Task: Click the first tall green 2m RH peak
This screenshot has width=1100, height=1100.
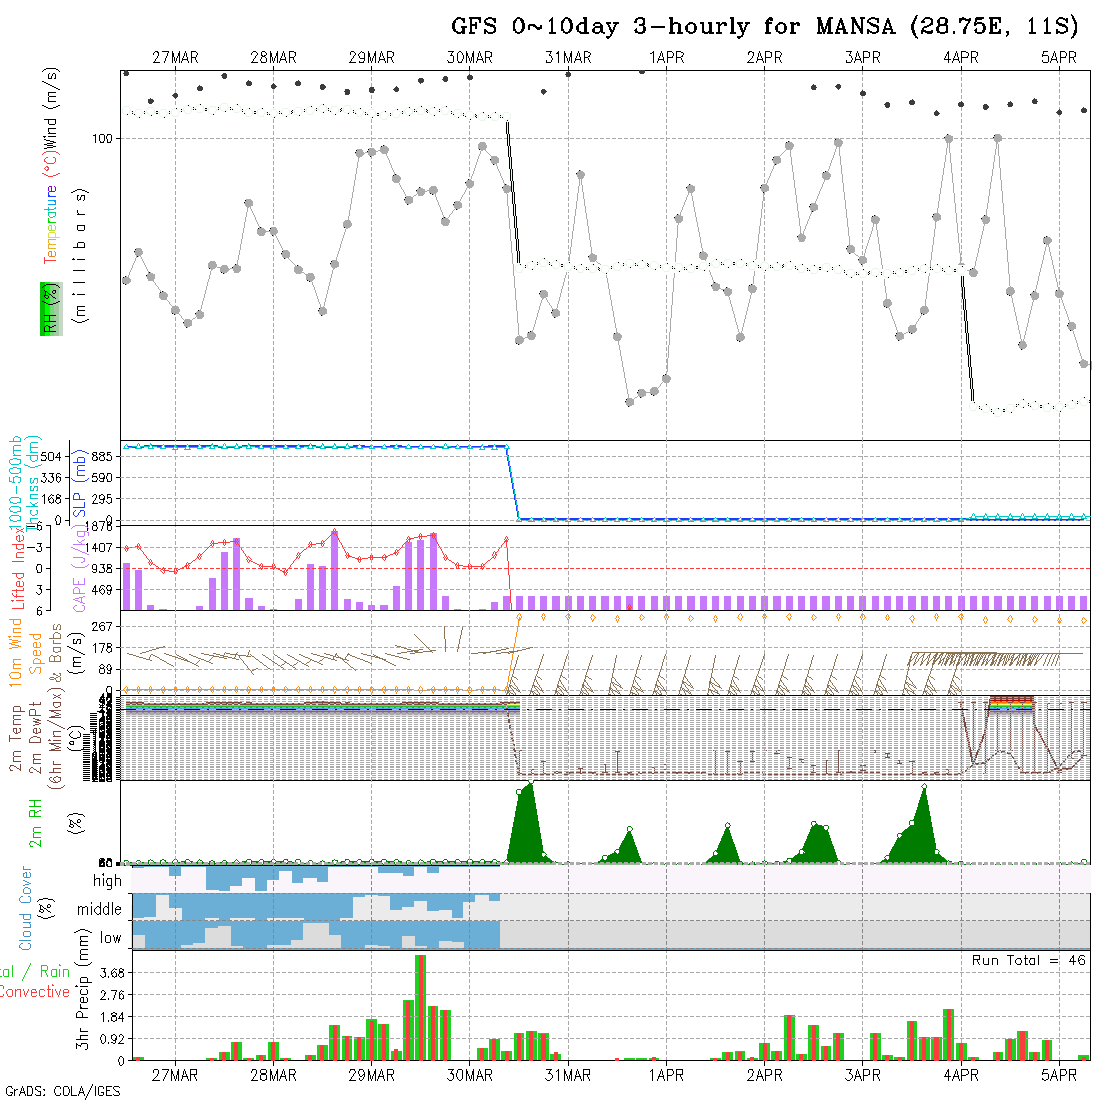Action: [x=525, y=825]
